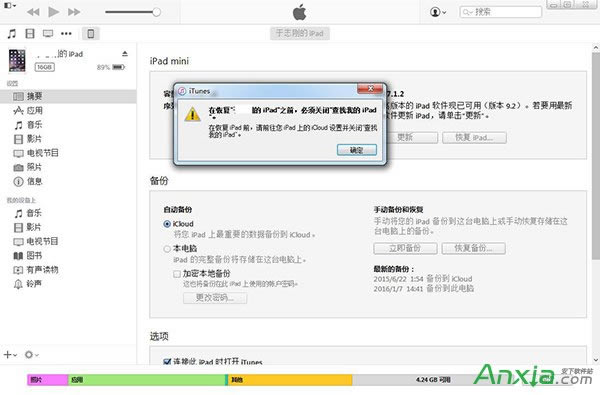
Task: Click the pink photos storage segment
Action: [x=48, y=380]
